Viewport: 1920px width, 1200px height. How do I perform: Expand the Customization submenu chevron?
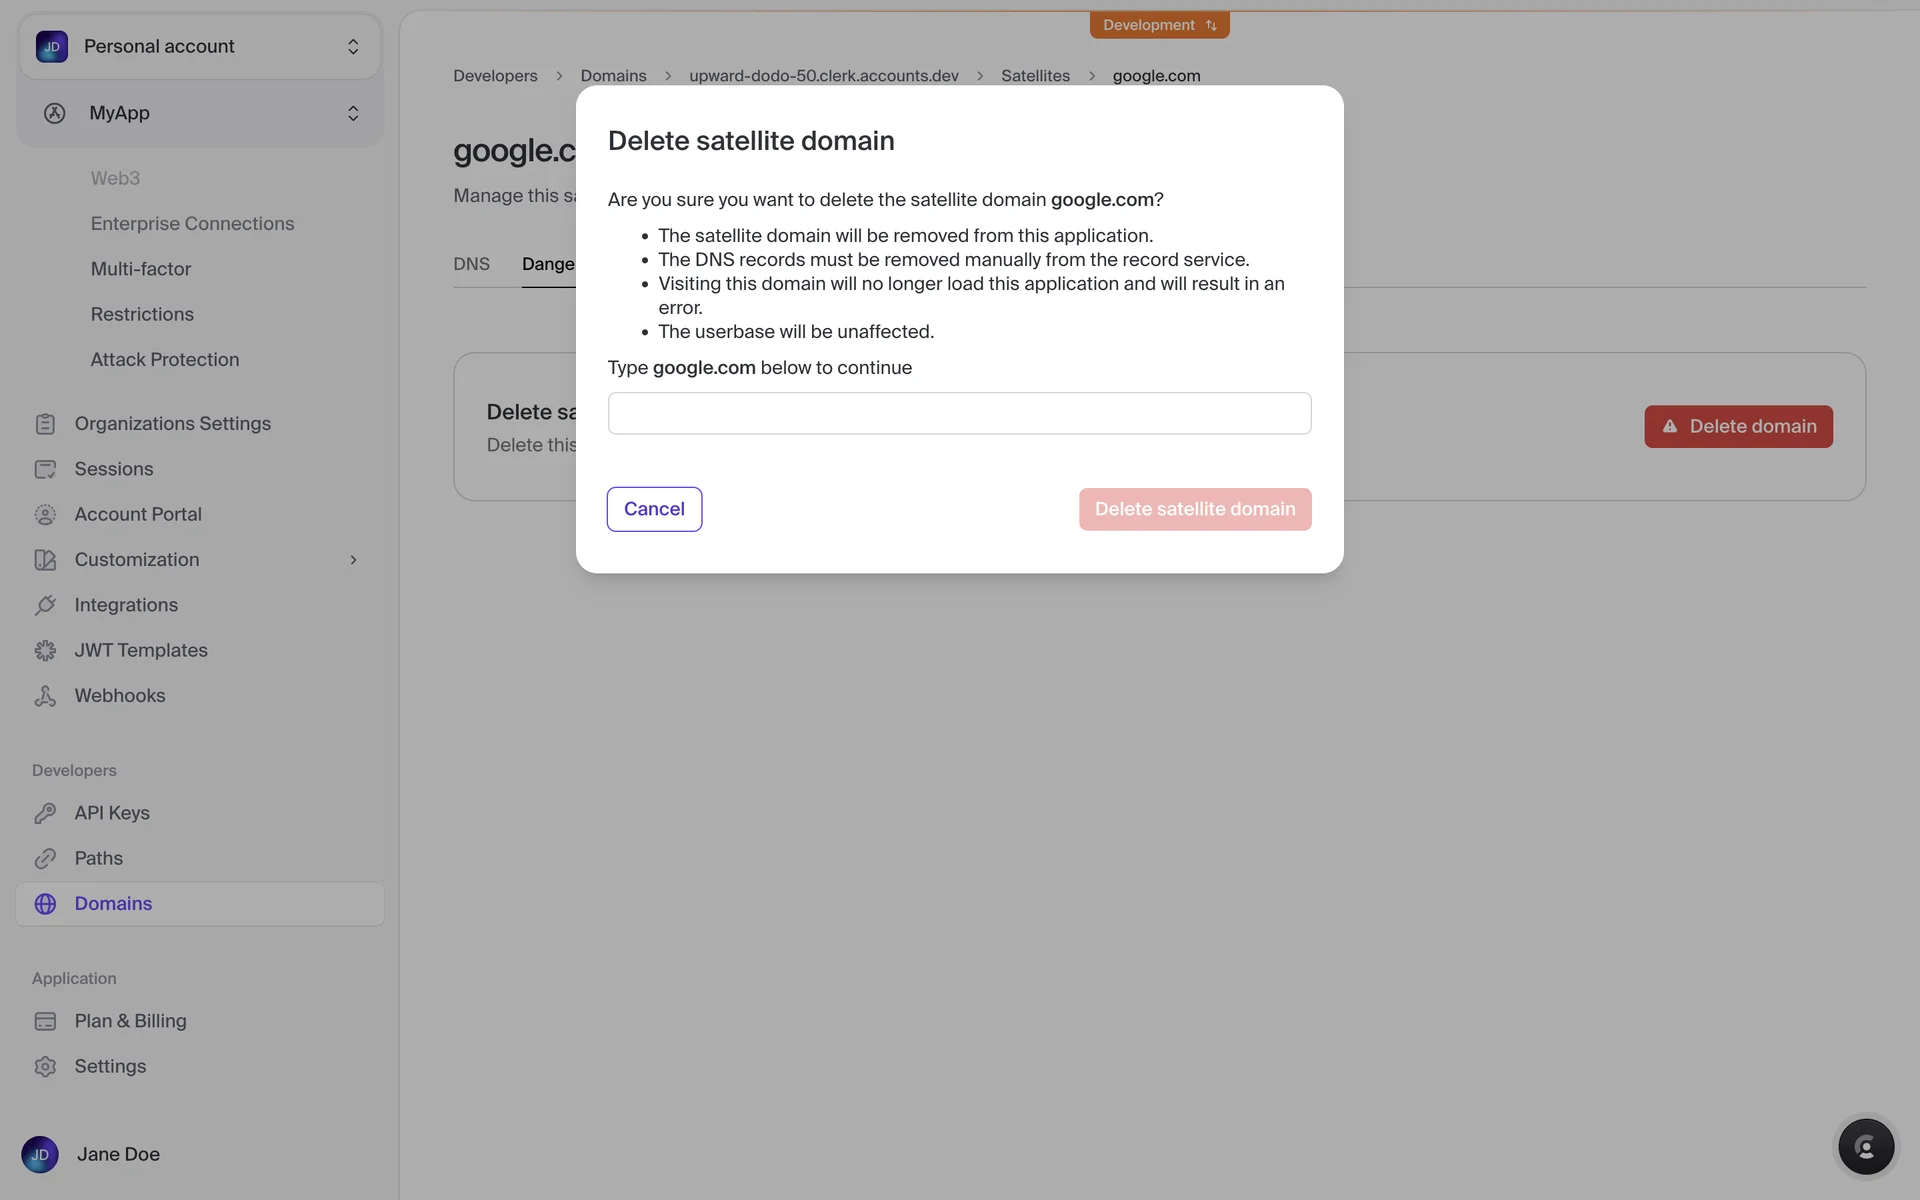pyautogui.click(x=353, y=560)
